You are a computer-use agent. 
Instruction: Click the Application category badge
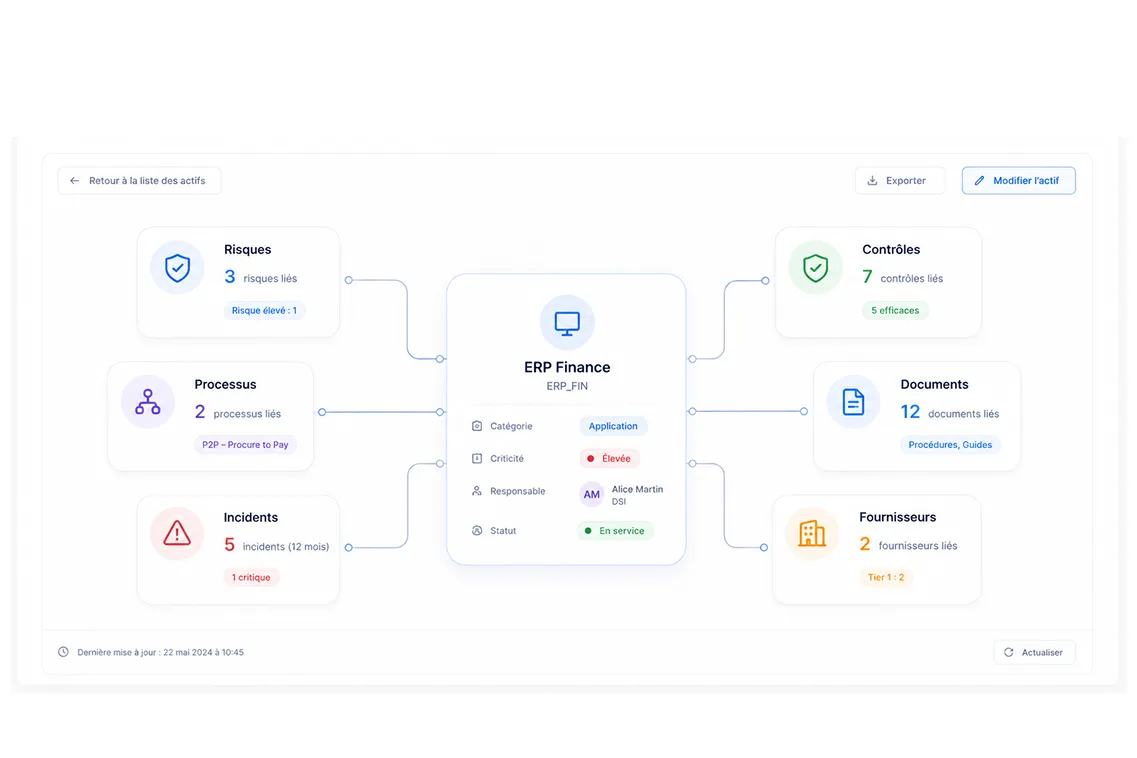pos(613,426)
